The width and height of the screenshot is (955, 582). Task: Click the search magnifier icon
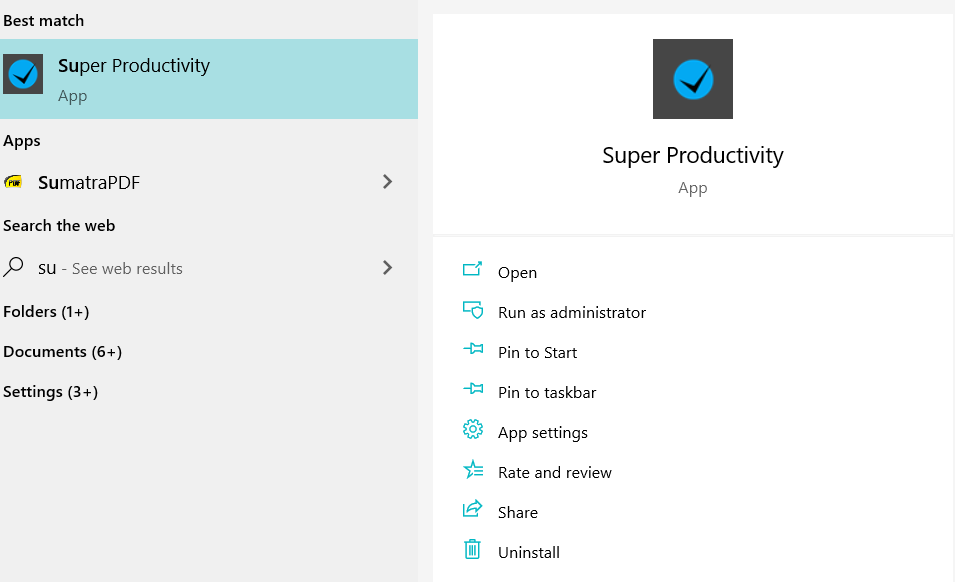click(x=13, y=267)
